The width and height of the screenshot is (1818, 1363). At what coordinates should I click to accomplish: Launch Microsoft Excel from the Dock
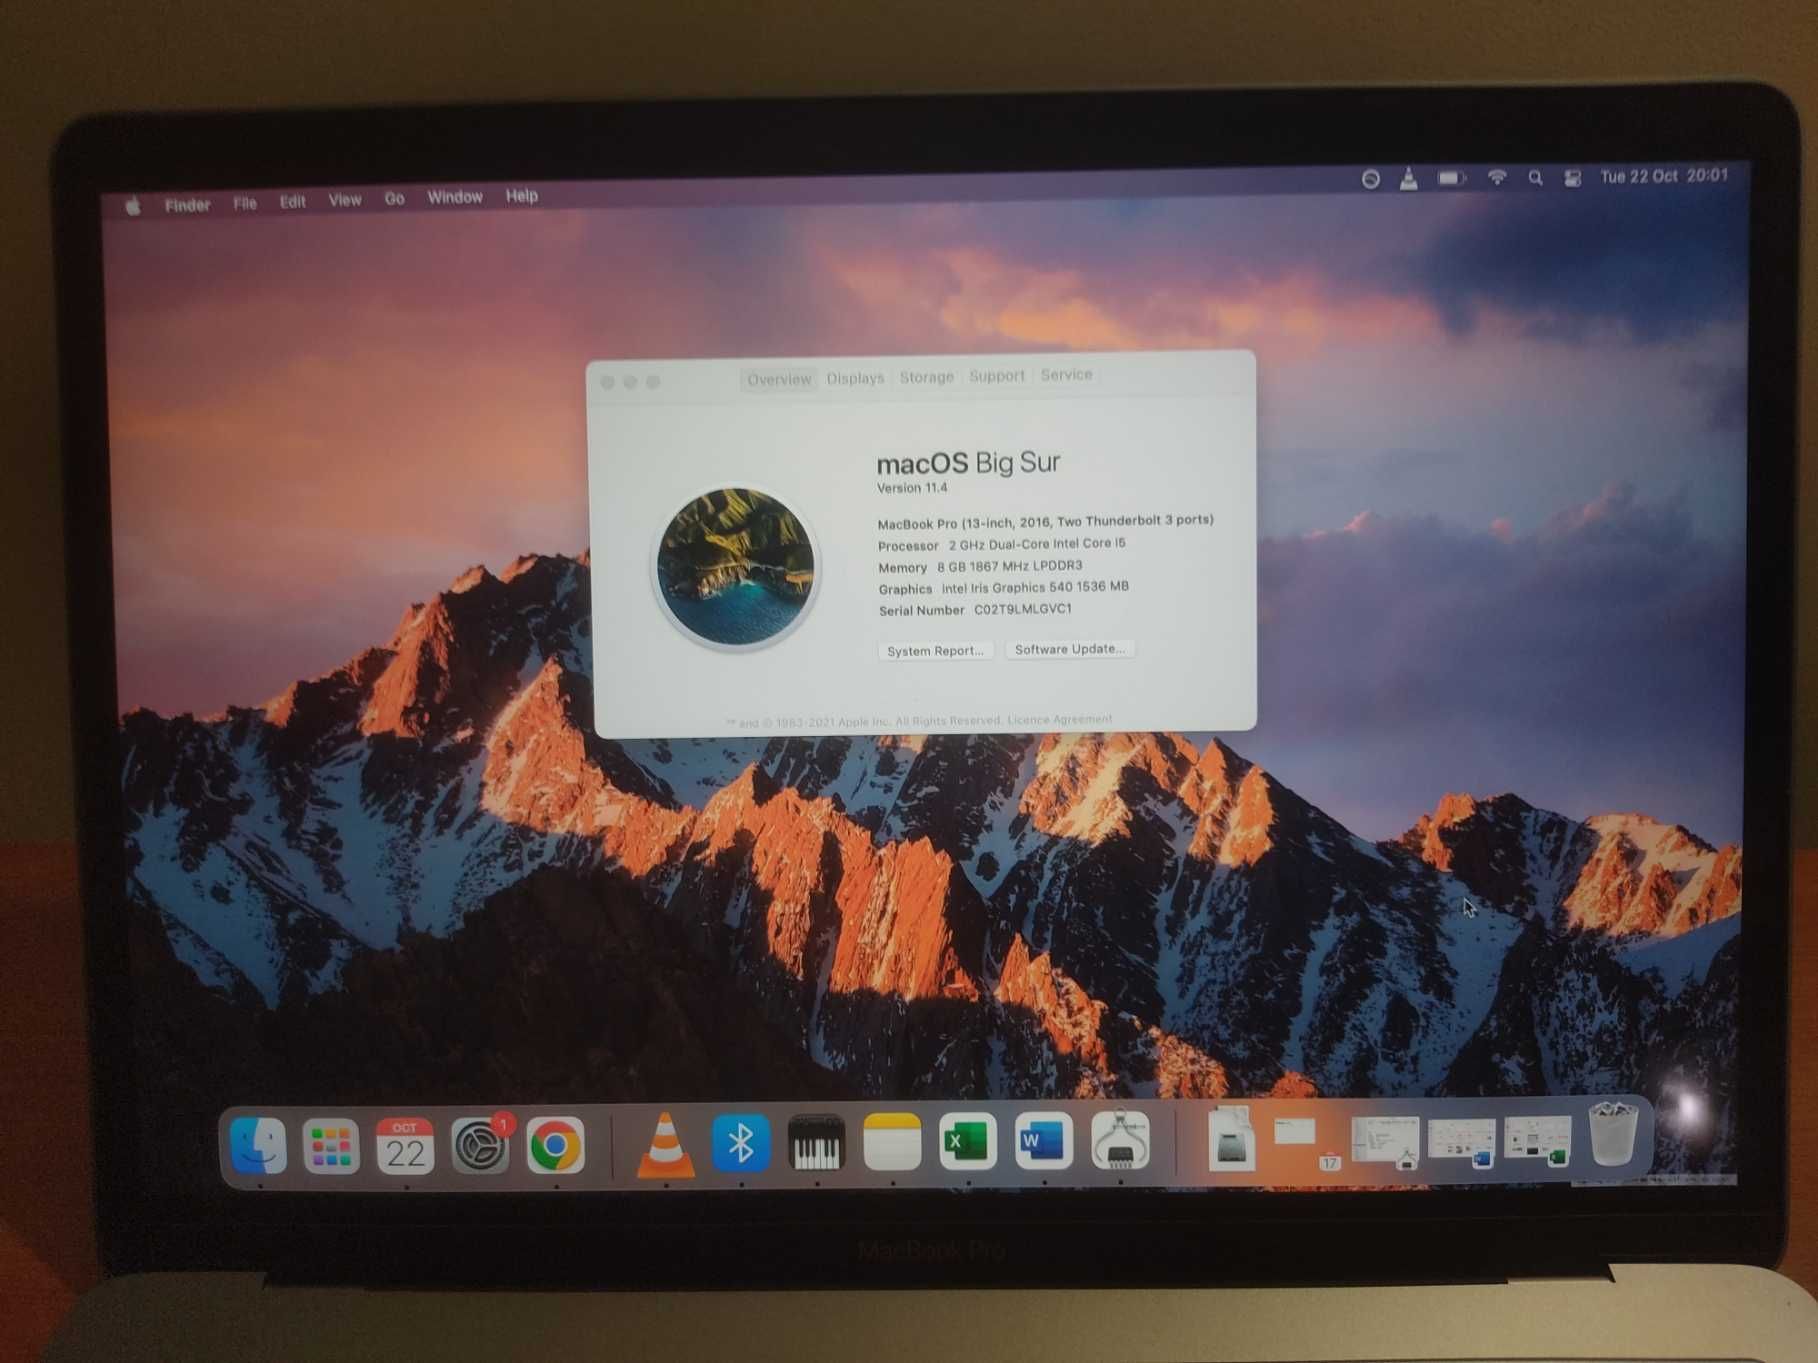[968, 1141]
